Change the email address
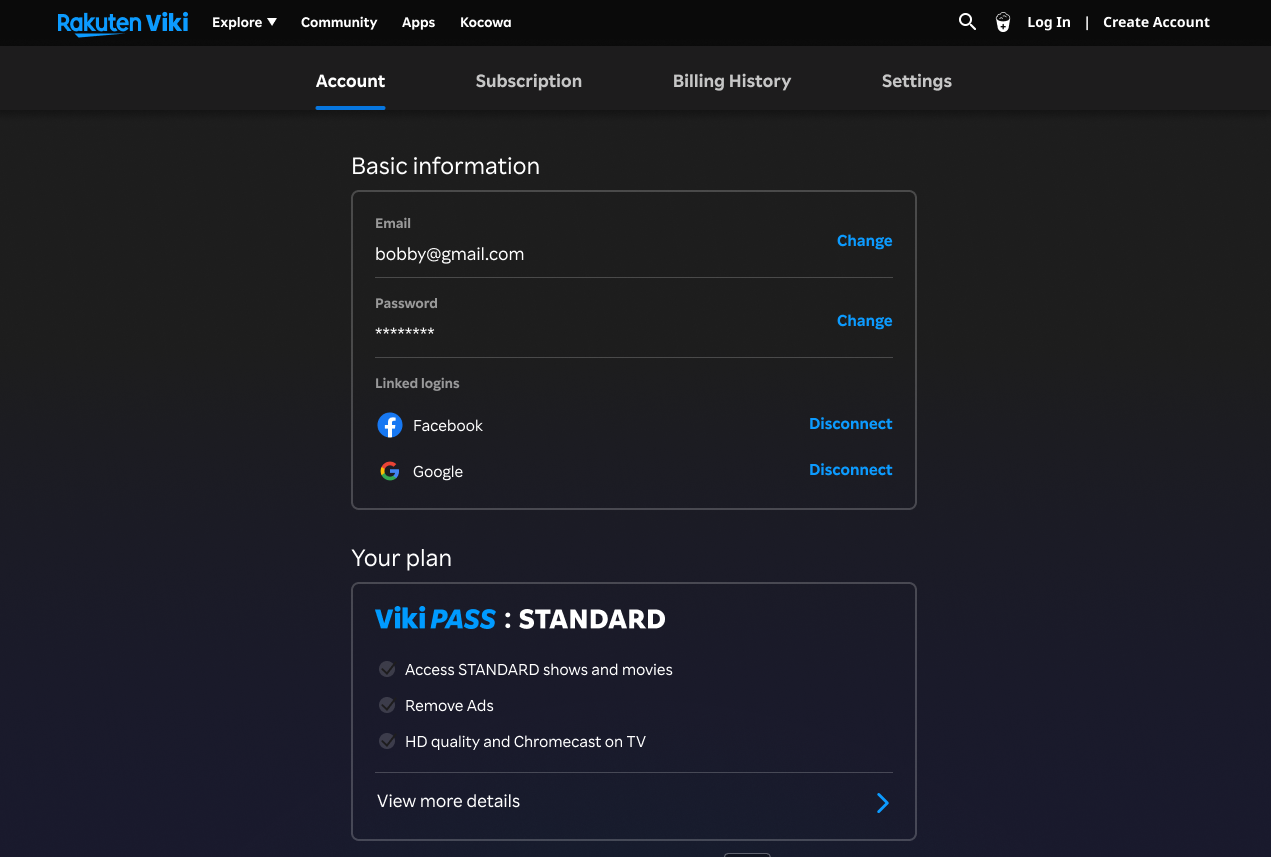 864,241
